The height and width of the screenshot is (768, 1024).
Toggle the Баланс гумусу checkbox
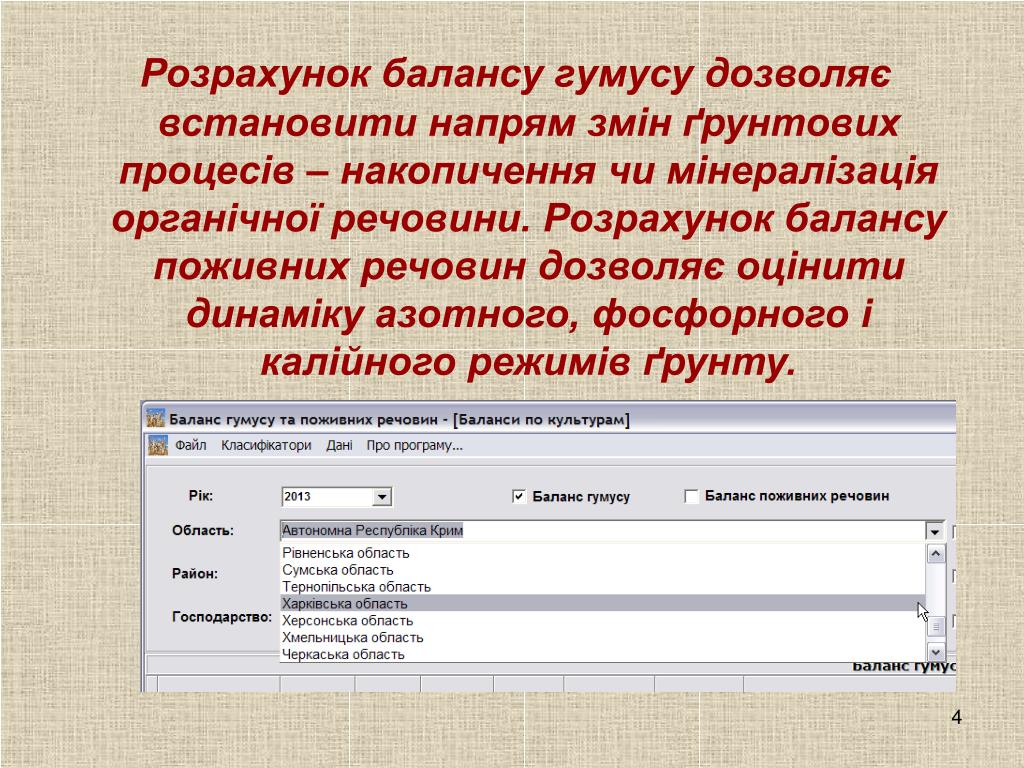pos(519,496)
